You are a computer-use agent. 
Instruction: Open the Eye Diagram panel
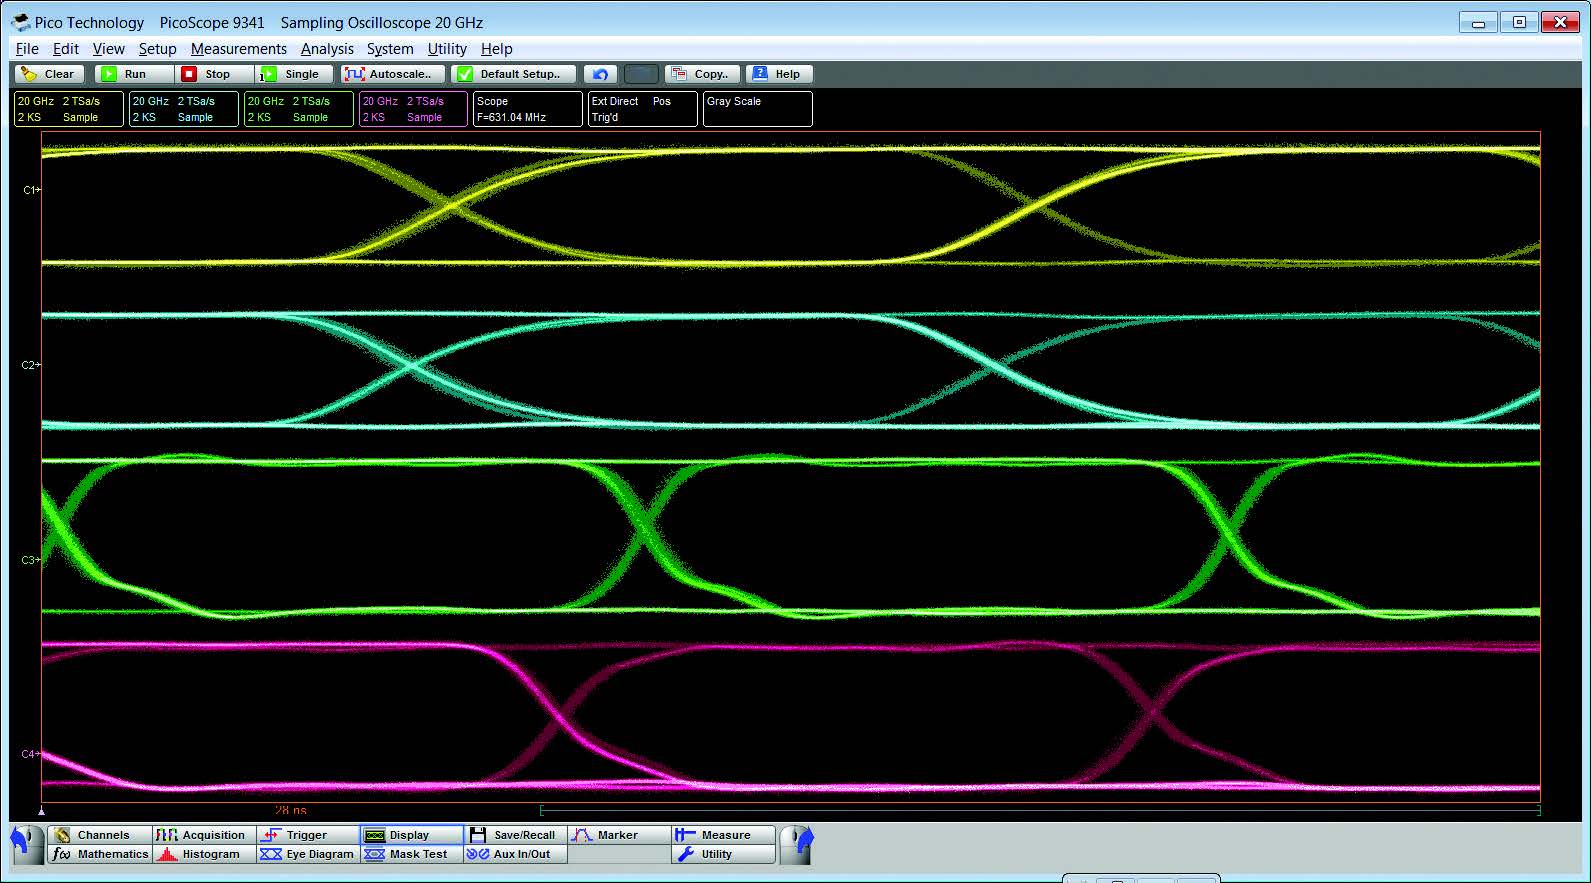point(308,854)
